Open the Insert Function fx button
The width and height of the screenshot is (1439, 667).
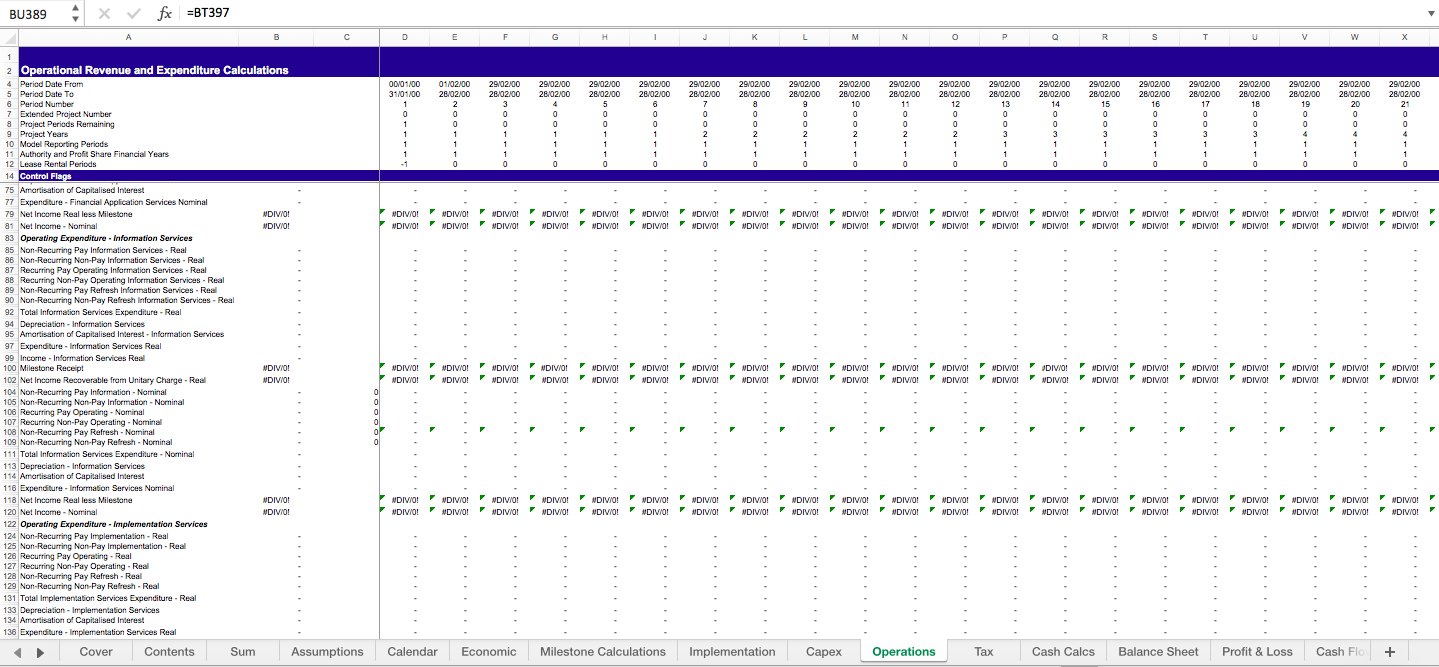coord(165,14)
